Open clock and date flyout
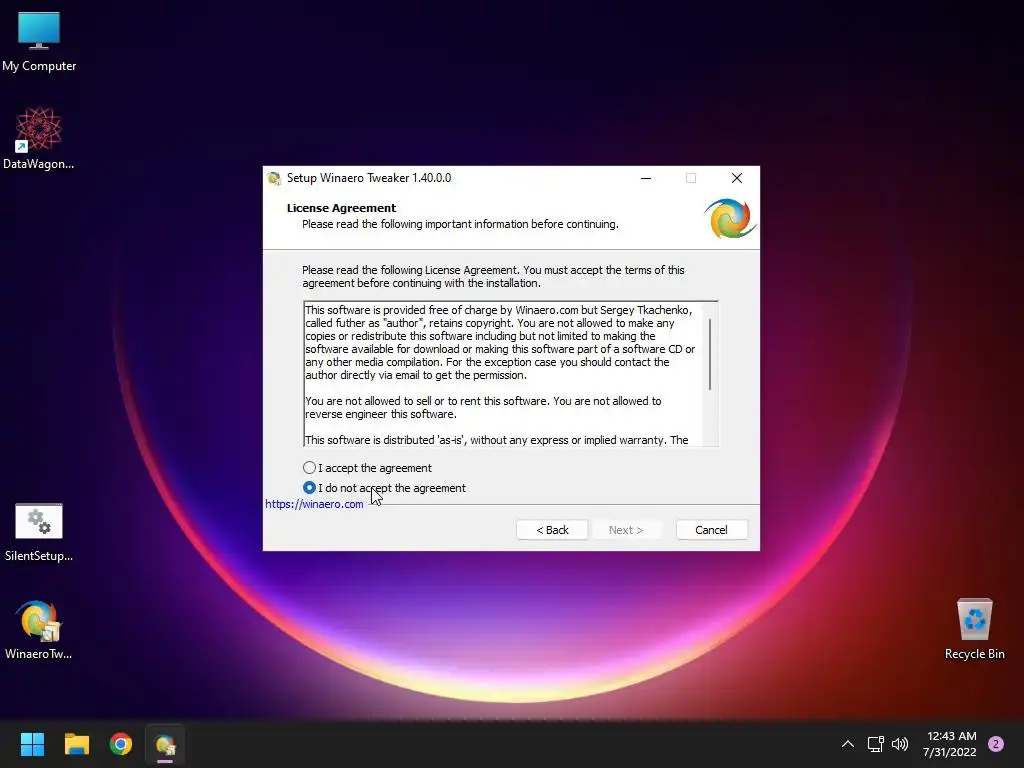Viewport: 1024px width, 768px height. tap(950, 744)
